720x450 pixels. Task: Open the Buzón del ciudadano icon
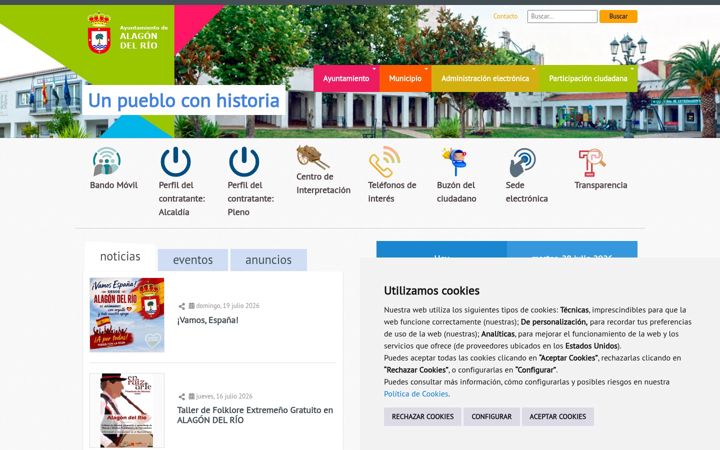pyautogui.click(x=455, y=161)
